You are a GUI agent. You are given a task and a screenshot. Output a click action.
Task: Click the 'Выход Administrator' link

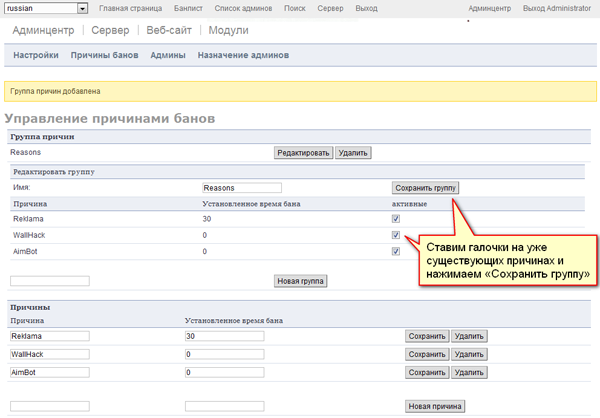click(x=559, y=8)
